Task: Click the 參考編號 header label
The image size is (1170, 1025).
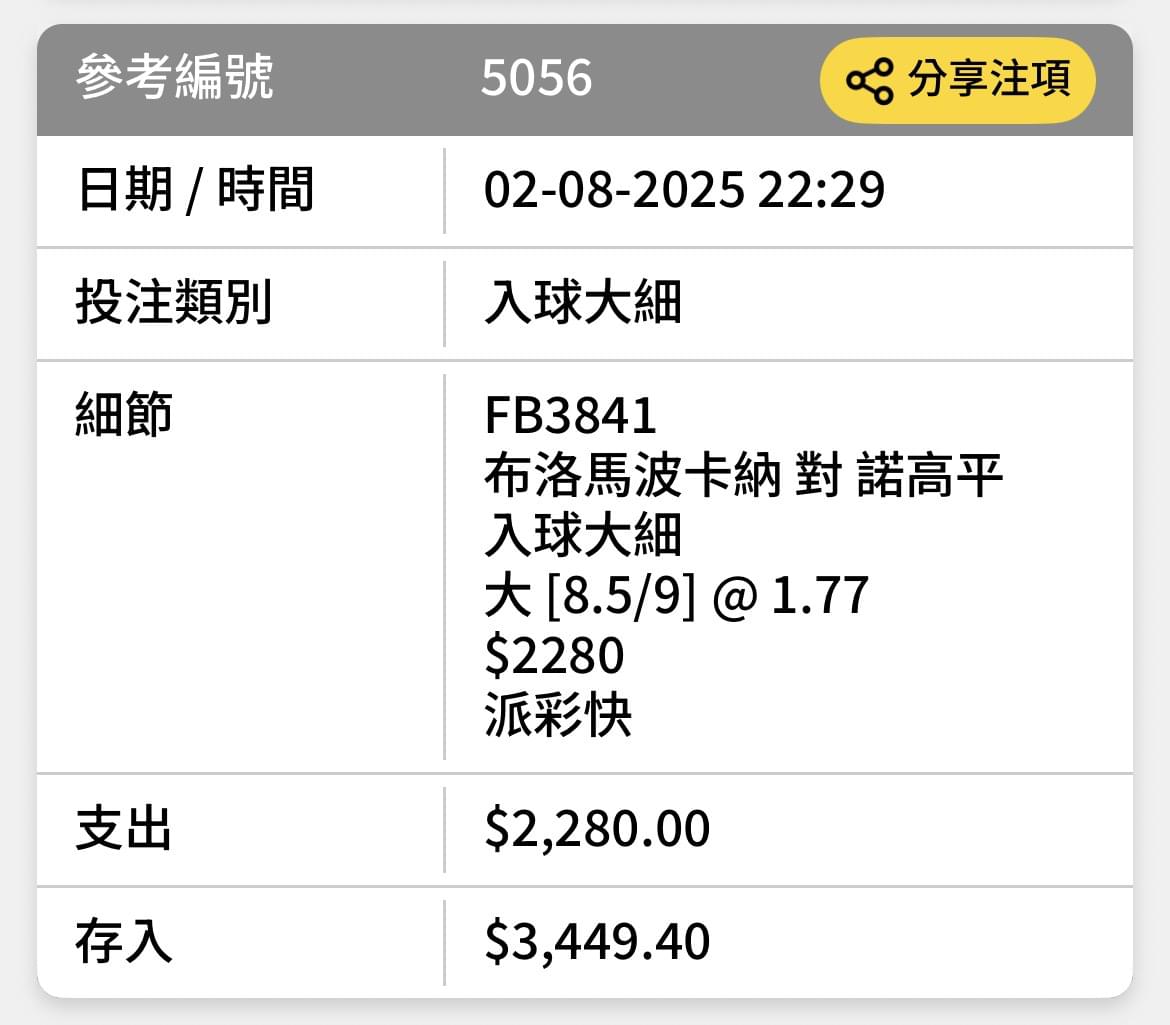Action: 175,77
